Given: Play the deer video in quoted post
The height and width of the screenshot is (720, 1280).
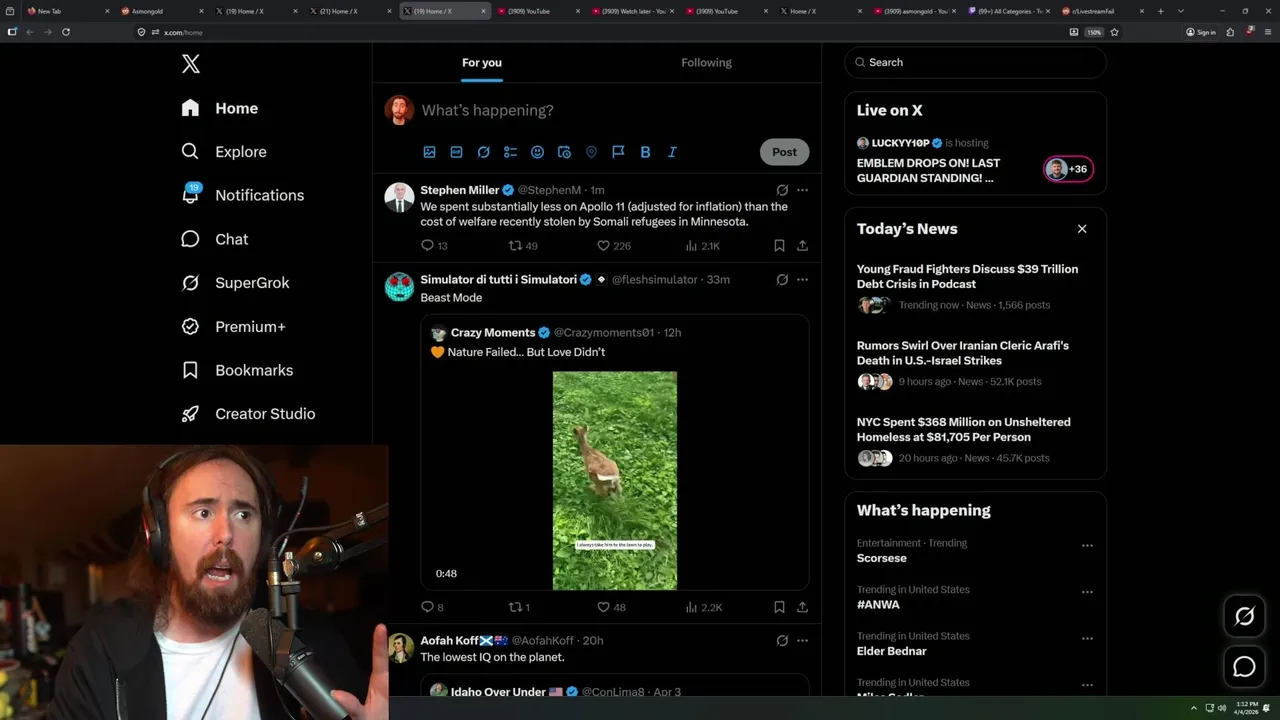Looking at the screenshot, I should 615,481.
